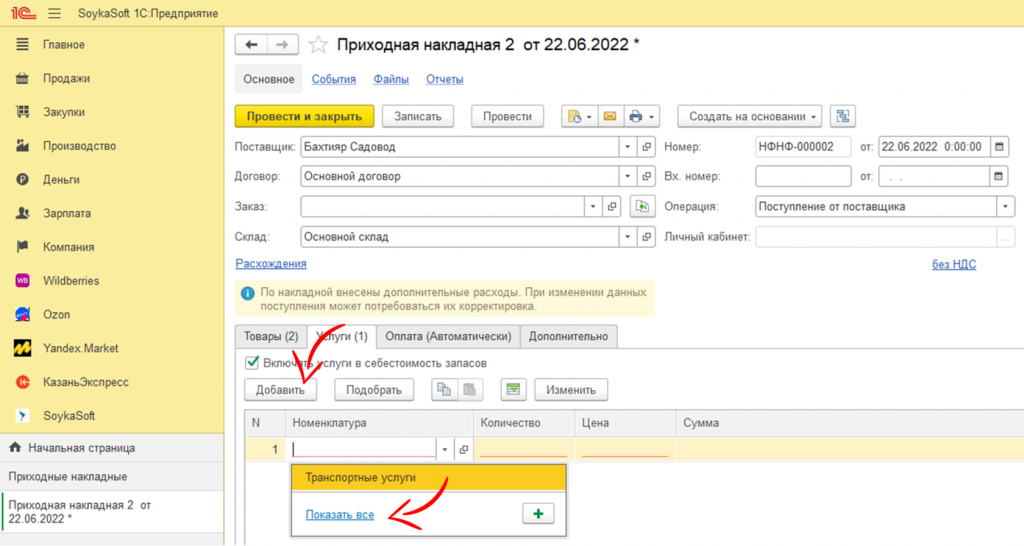Click the green plus create button in popup
This screenshot has height=546, width=1024.
(x=538, y=514)
